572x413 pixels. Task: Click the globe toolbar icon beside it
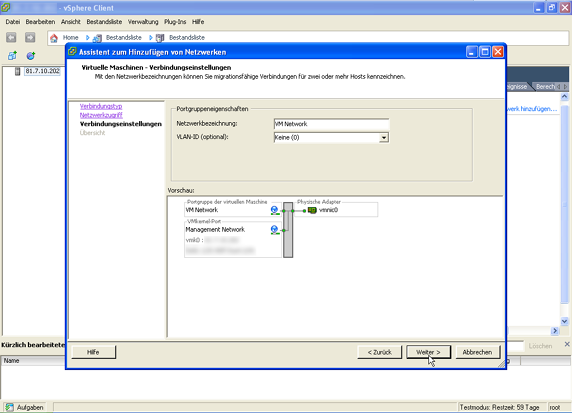[31, 55]
